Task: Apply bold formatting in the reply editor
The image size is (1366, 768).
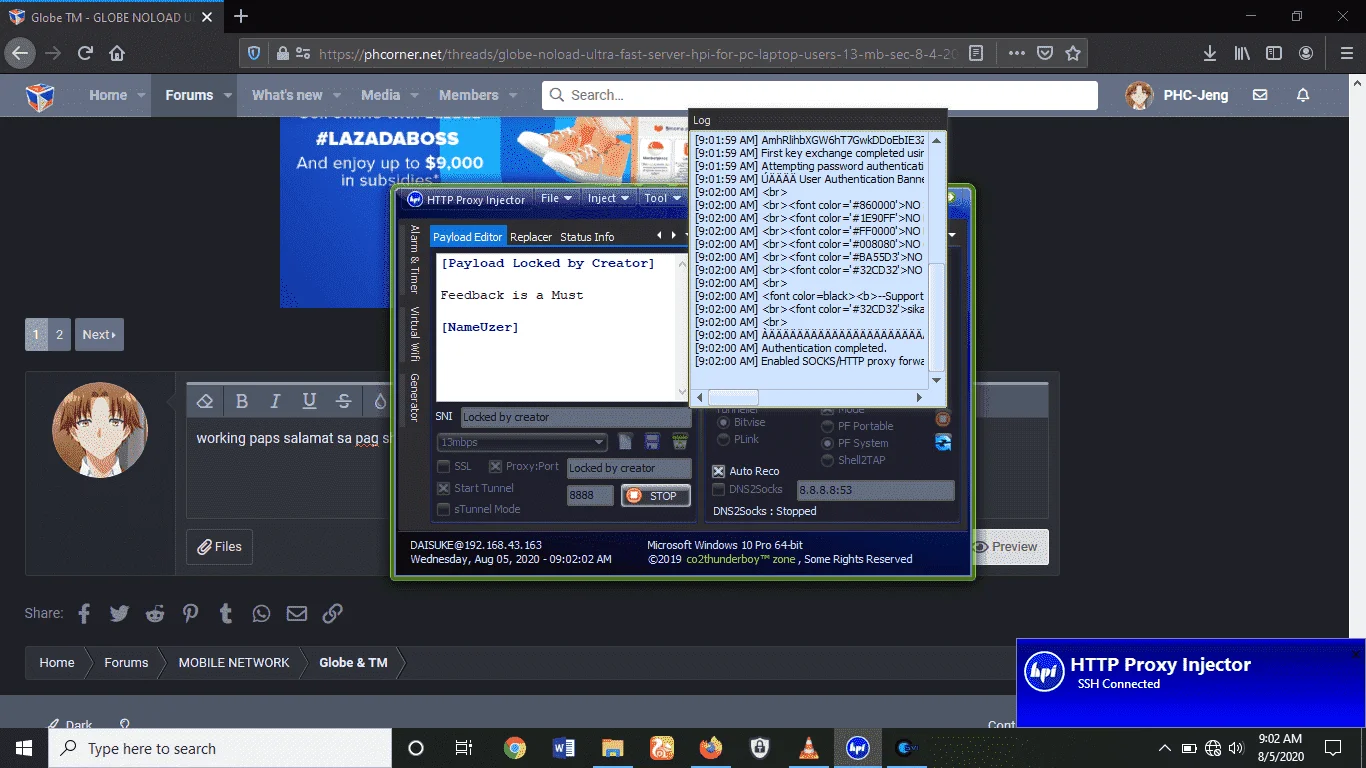Action: coord(241,401)
